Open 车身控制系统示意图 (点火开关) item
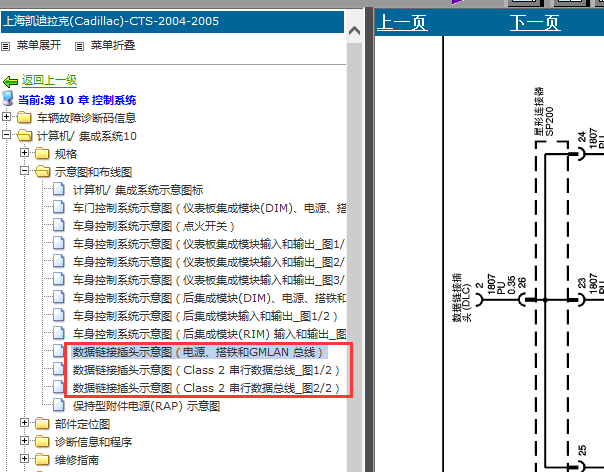Screen dimensions: 604x472 pyautogui.click(x=153, y=226)
